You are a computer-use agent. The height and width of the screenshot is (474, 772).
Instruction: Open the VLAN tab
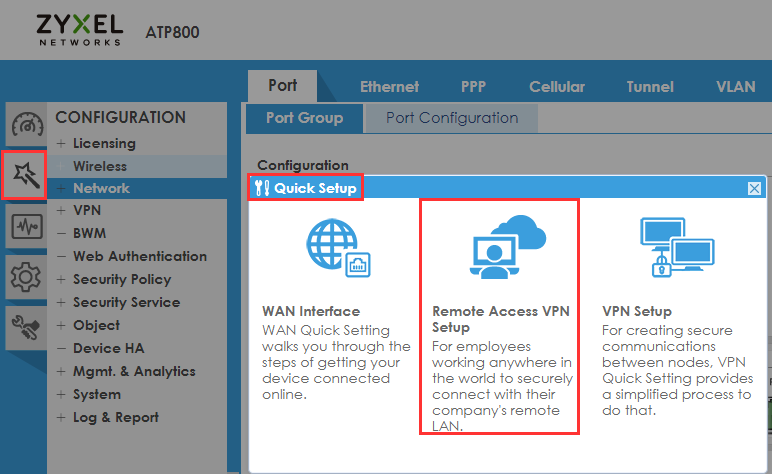tap(736, 87)
